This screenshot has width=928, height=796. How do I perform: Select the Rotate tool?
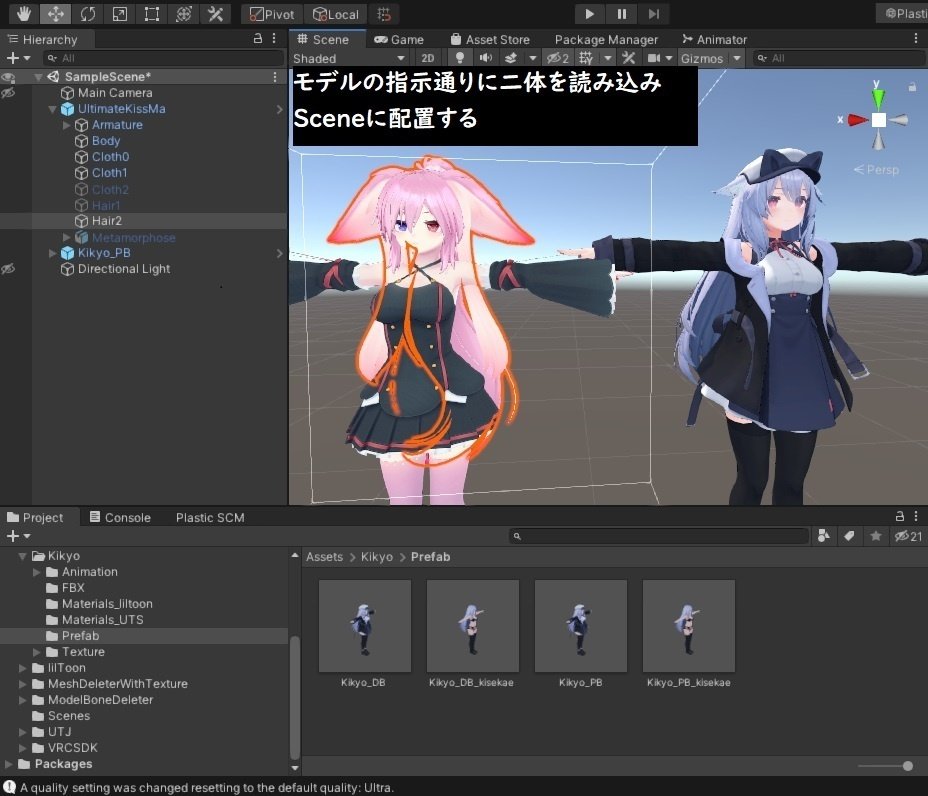click(88, 14)
